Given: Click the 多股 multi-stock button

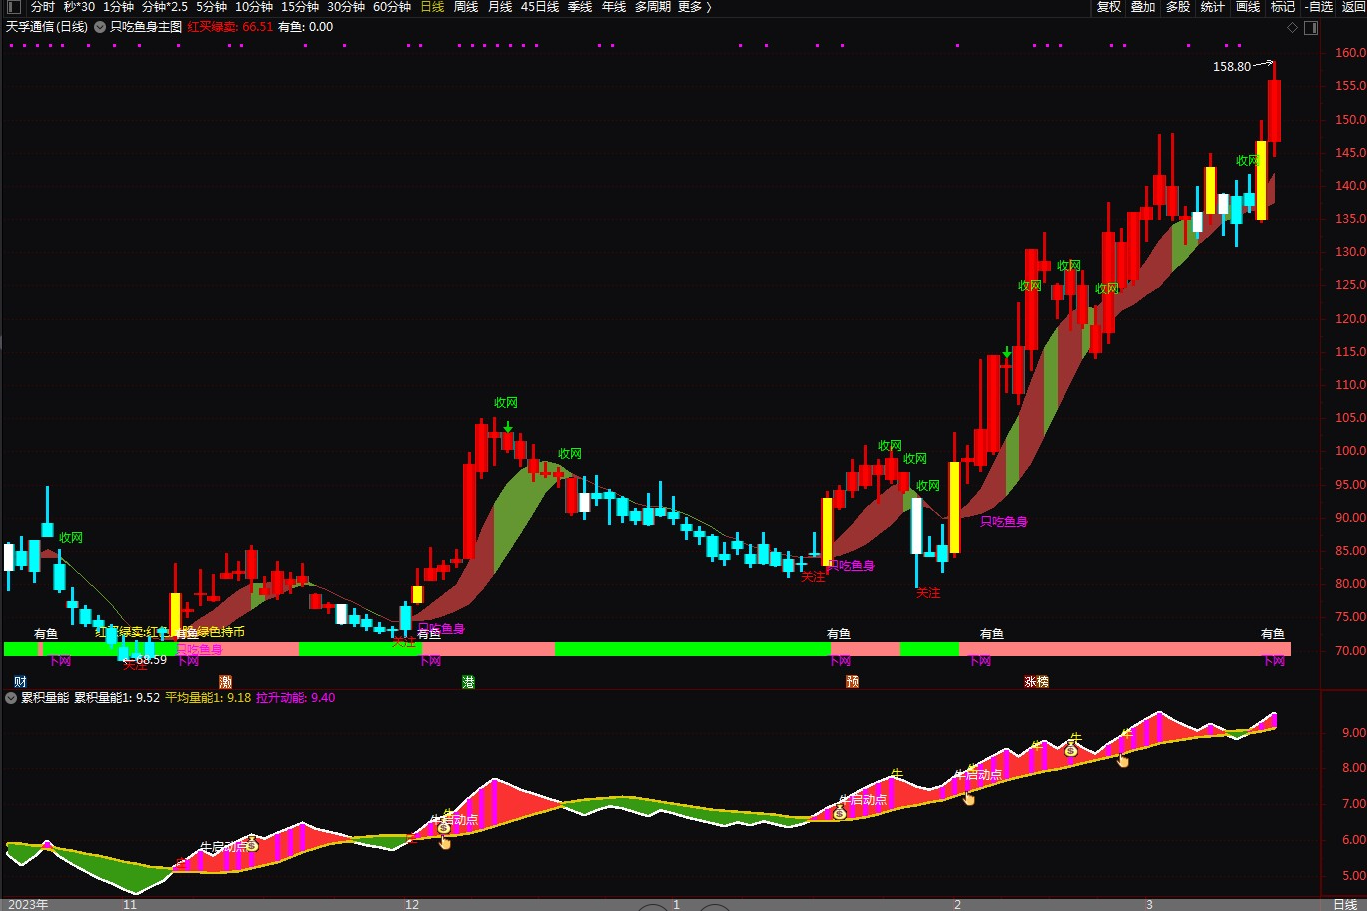Looking at the screenshot, I should (x=1178, y=7).
